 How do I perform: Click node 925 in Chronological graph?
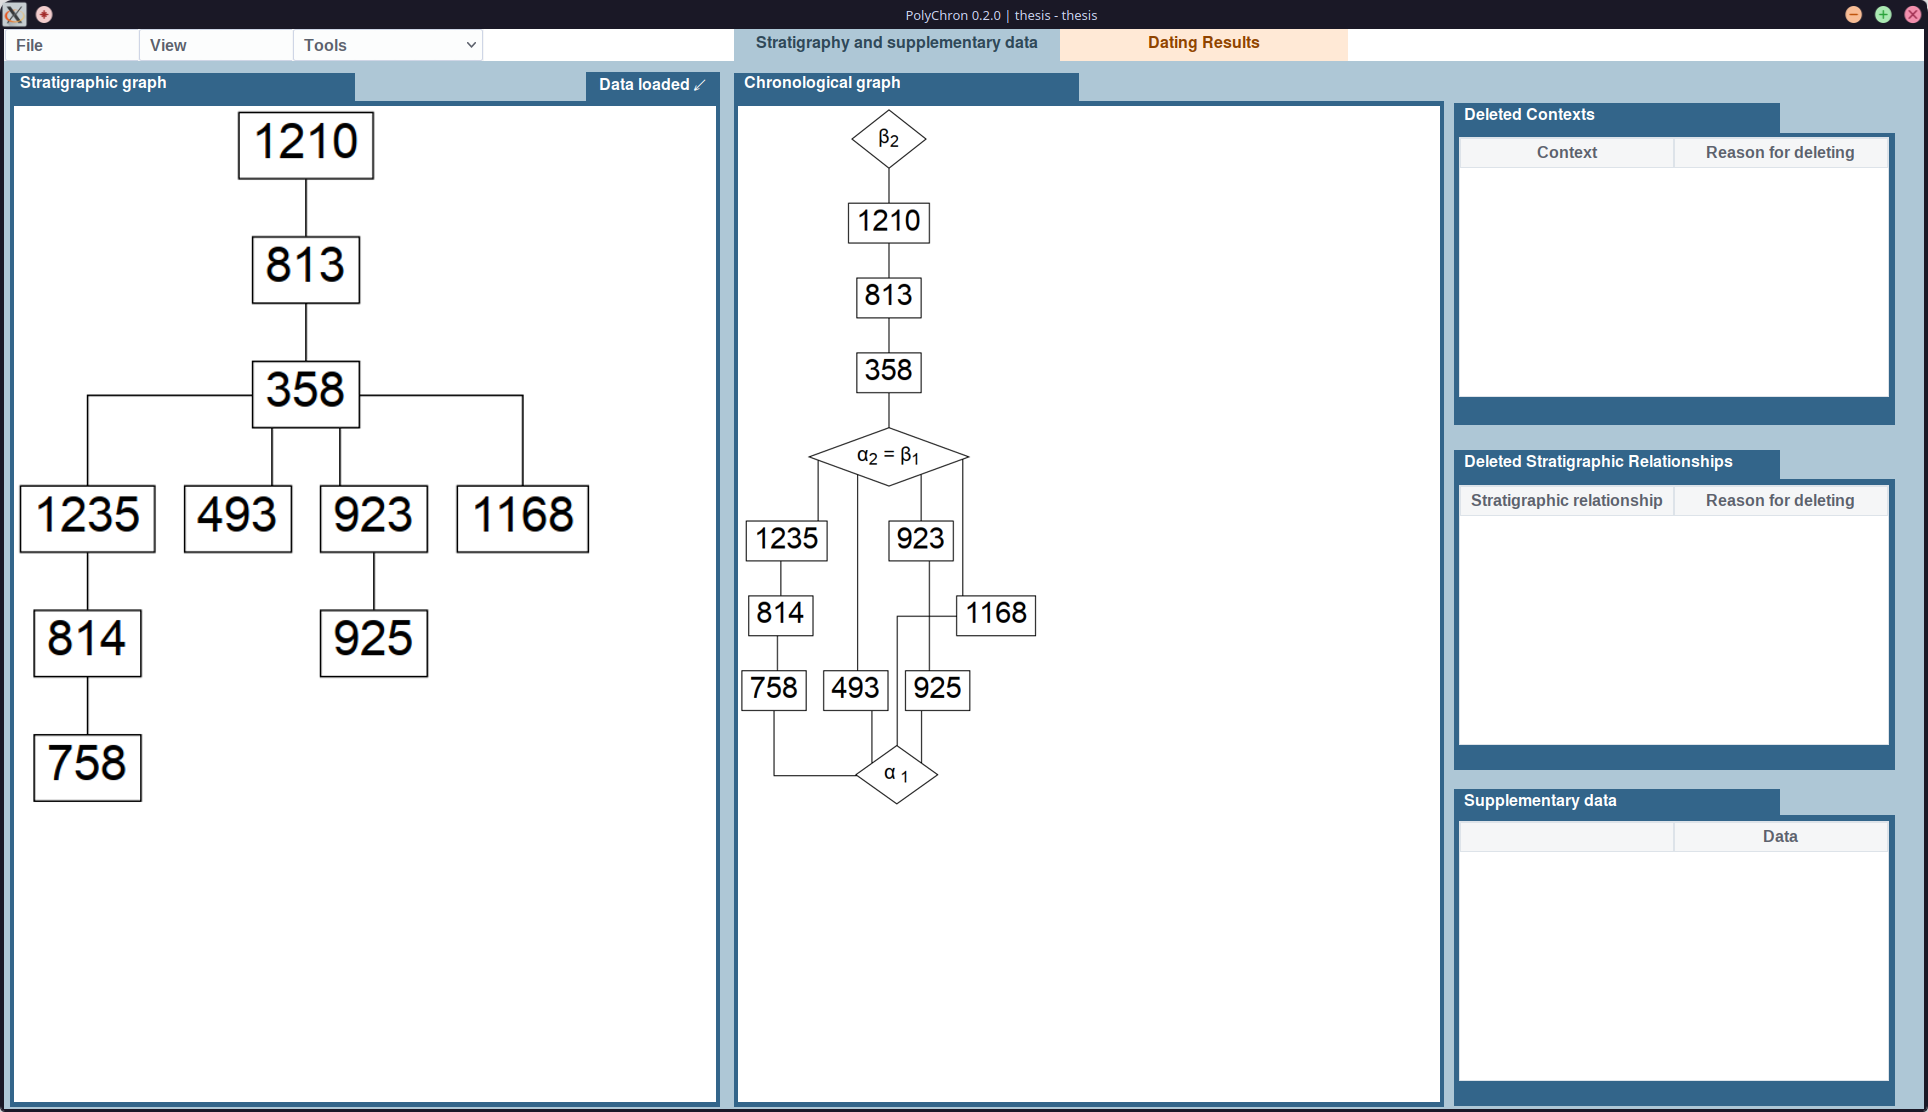pos(938,690)
